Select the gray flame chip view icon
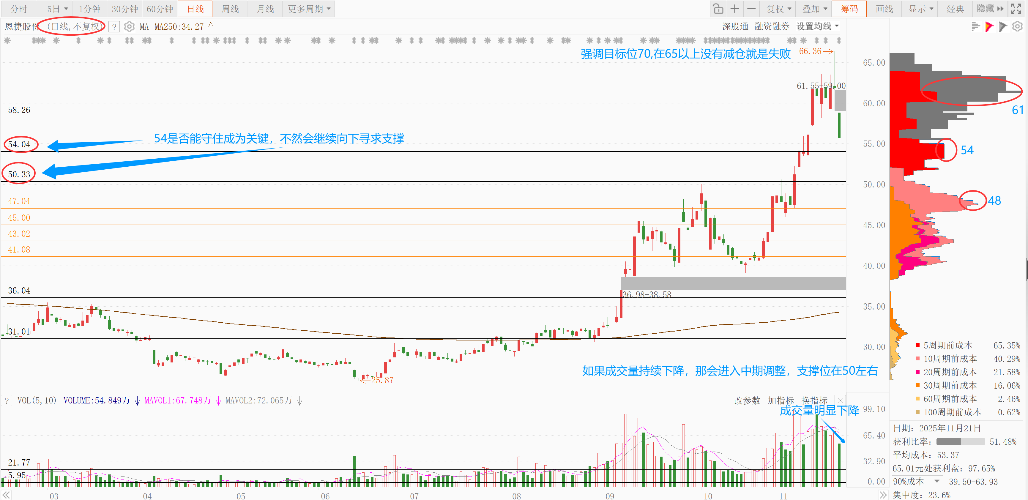 [1002, 27]
